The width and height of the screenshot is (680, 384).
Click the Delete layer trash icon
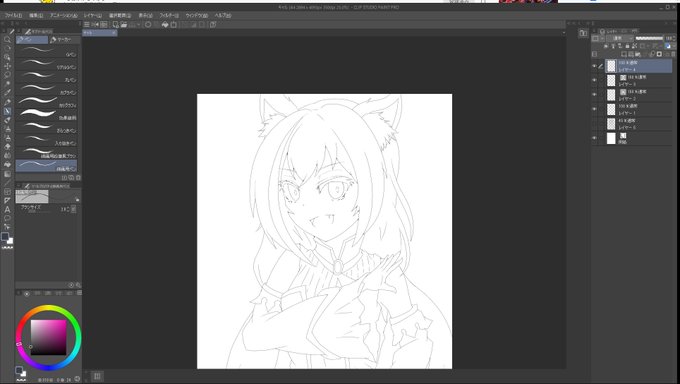(673, 54)
